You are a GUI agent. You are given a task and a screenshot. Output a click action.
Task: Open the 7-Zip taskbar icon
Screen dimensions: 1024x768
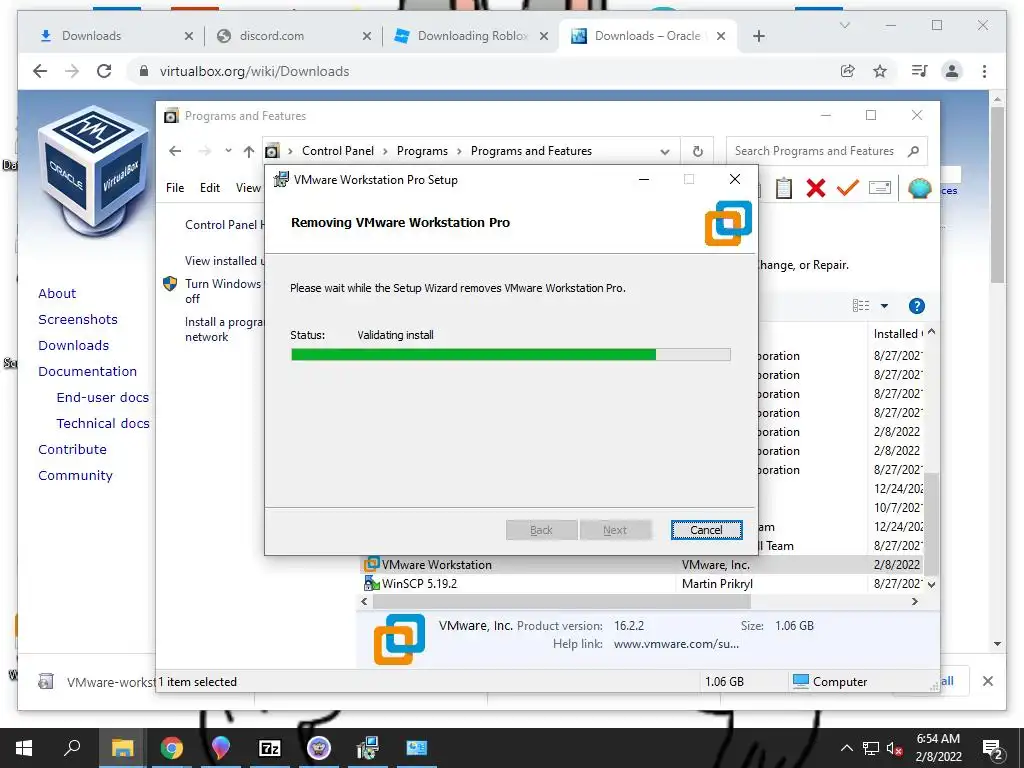click(270, 748)
